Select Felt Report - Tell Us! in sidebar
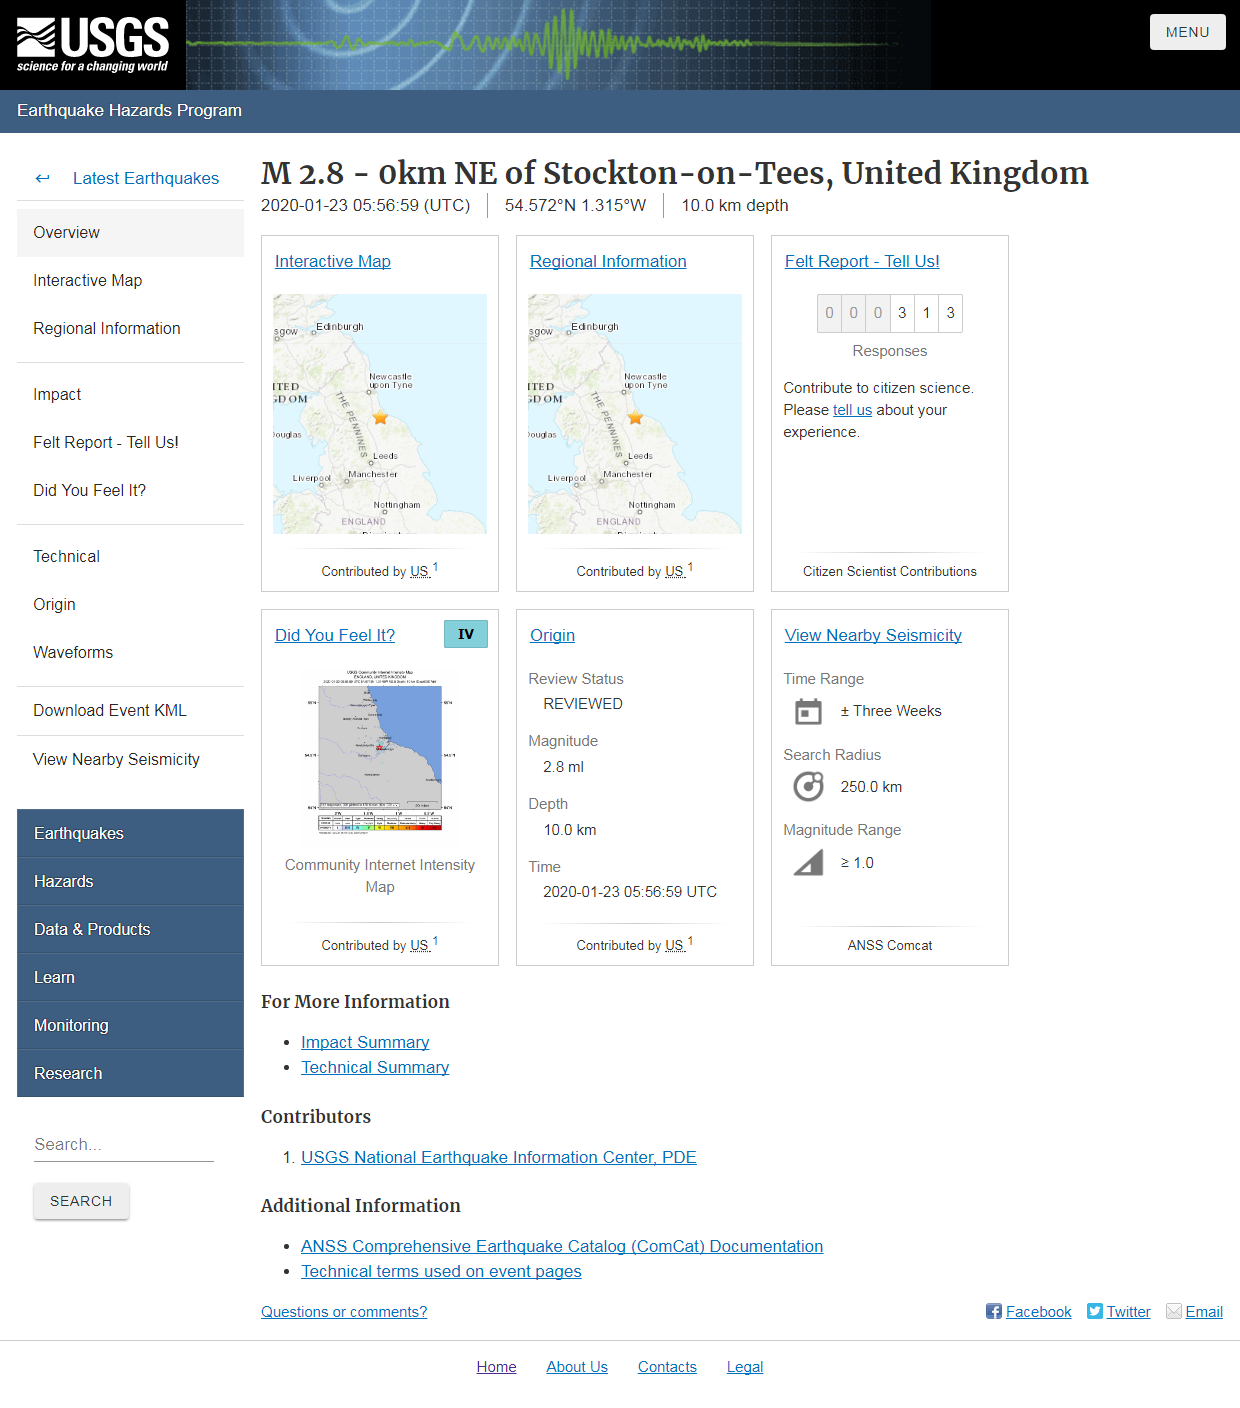 tap(130, 442)
